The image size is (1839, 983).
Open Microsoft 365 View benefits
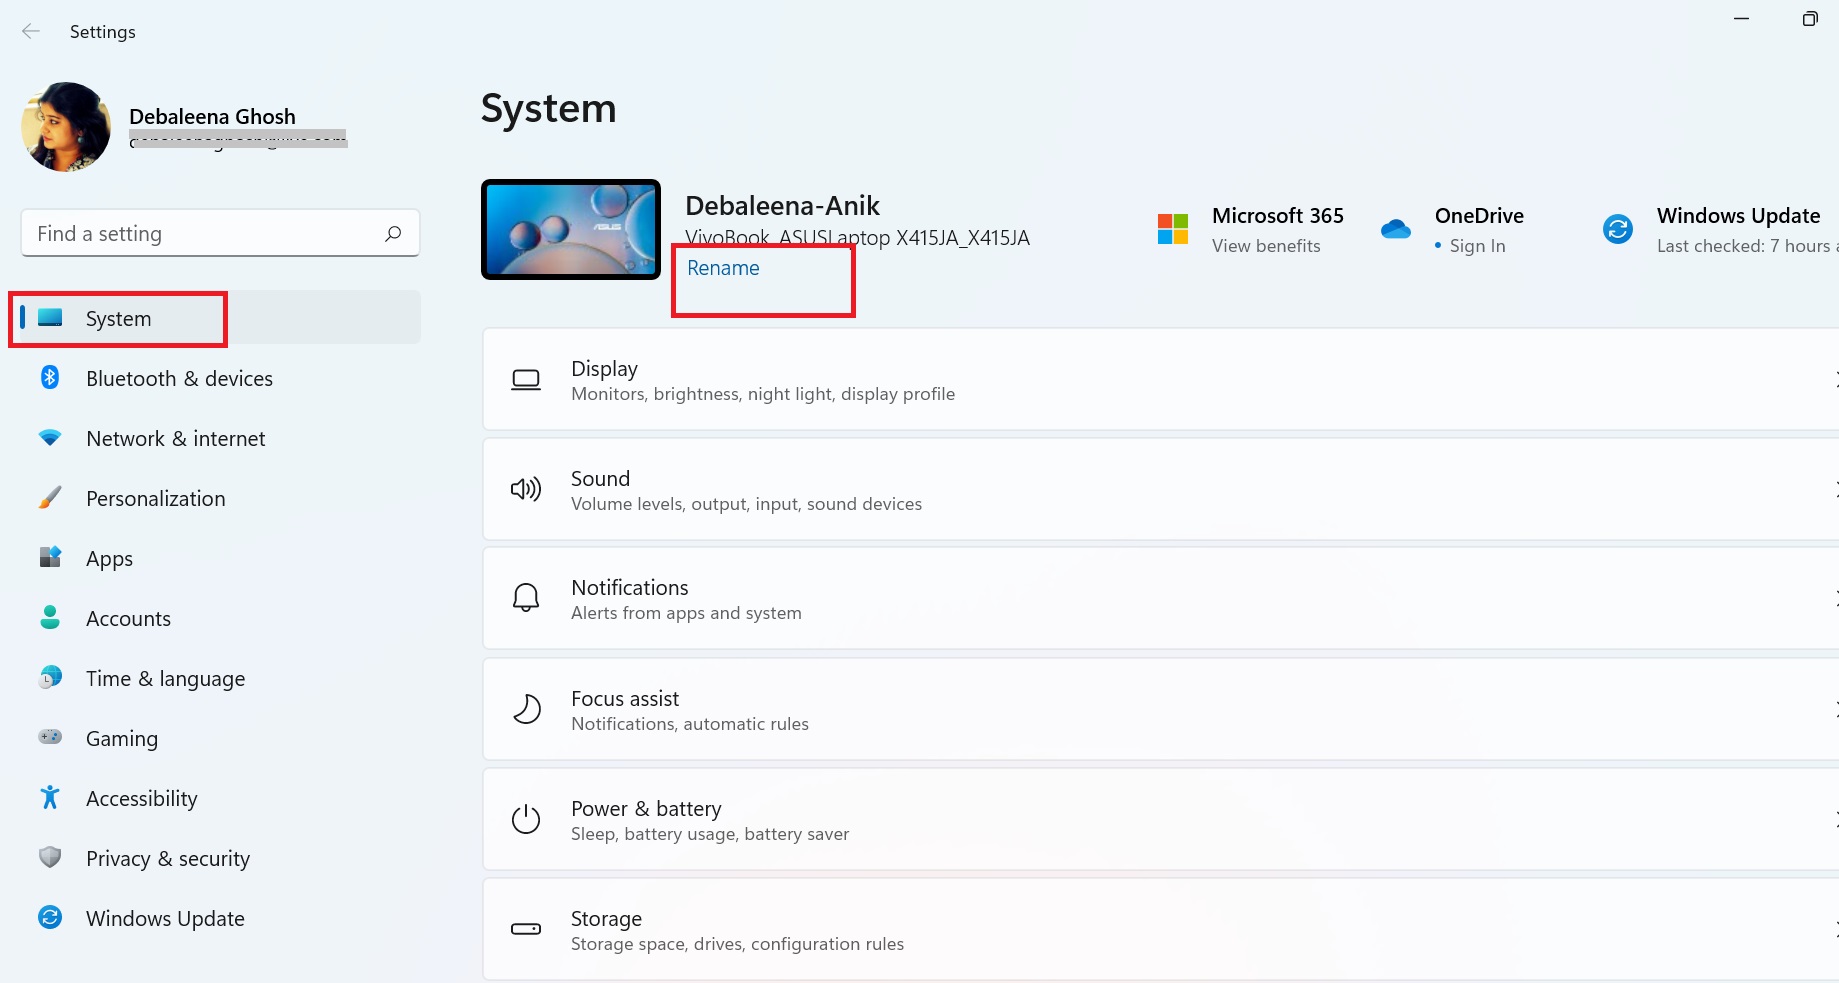[1266, 246]
